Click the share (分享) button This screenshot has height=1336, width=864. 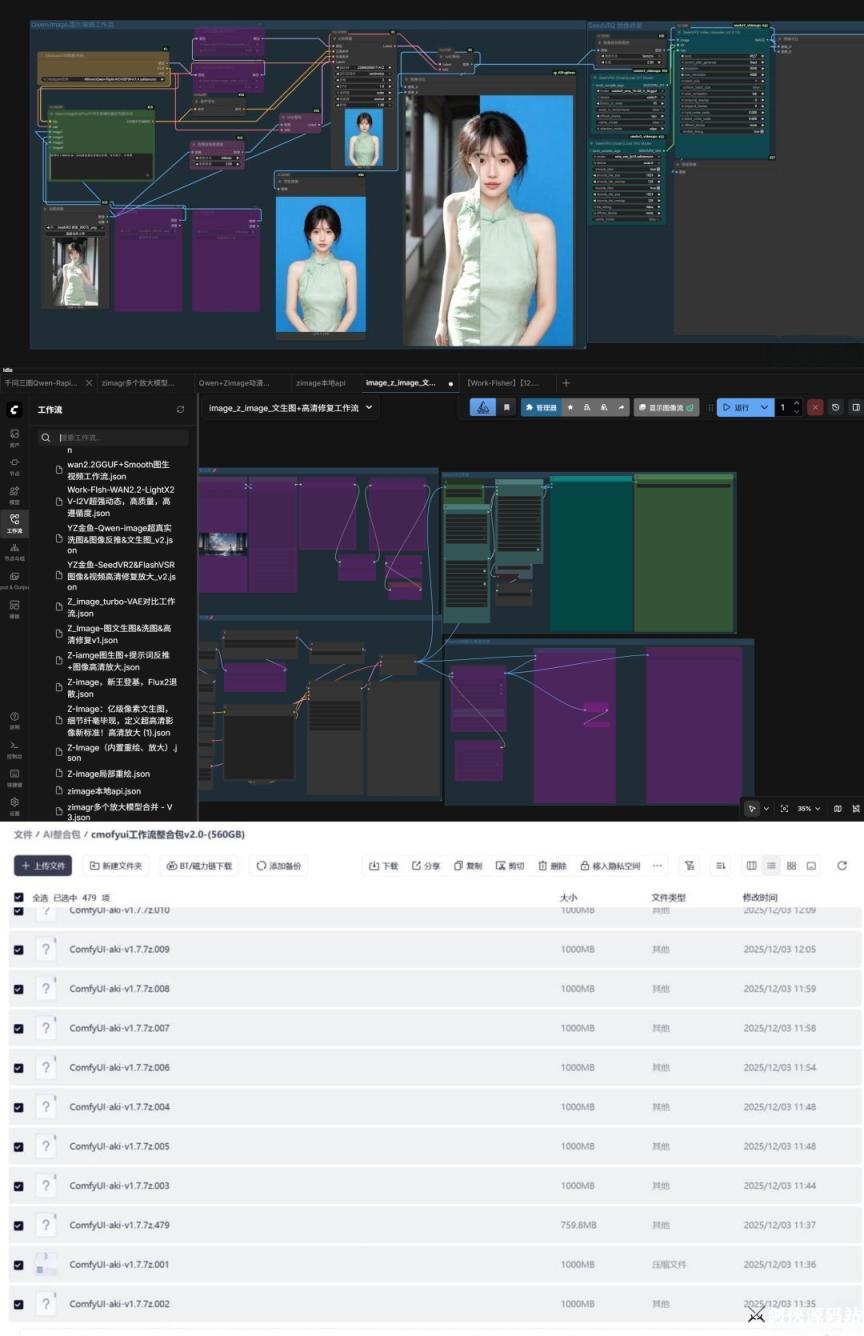(x=426, y=865)
